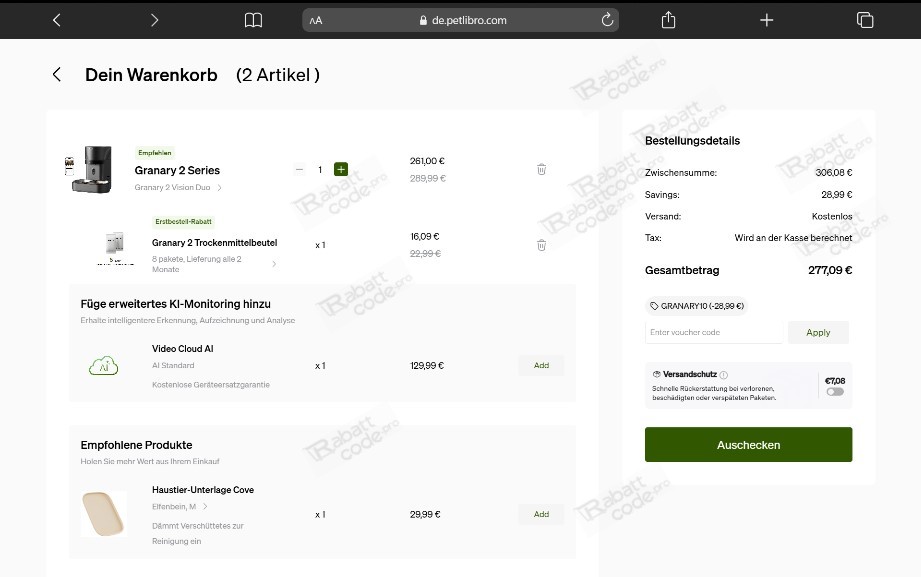
Task: Expand the 8 pakete delivery option chevron
Action: coord(274,264)
